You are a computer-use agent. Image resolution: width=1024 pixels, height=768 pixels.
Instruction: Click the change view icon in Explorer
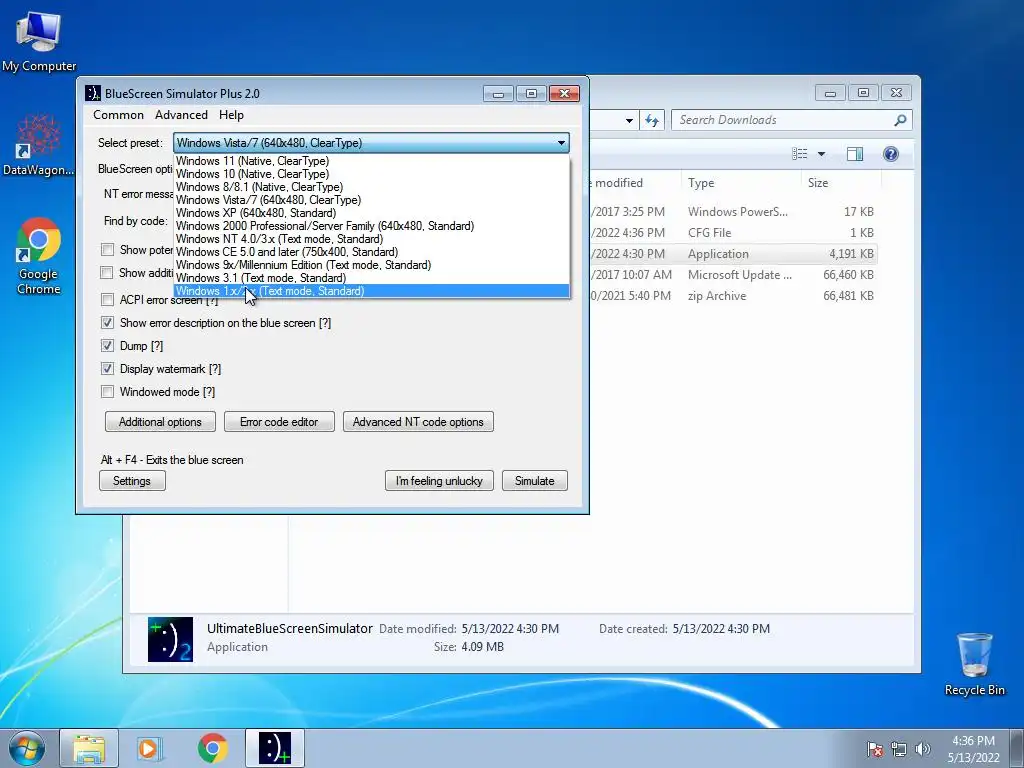[800, 154]
